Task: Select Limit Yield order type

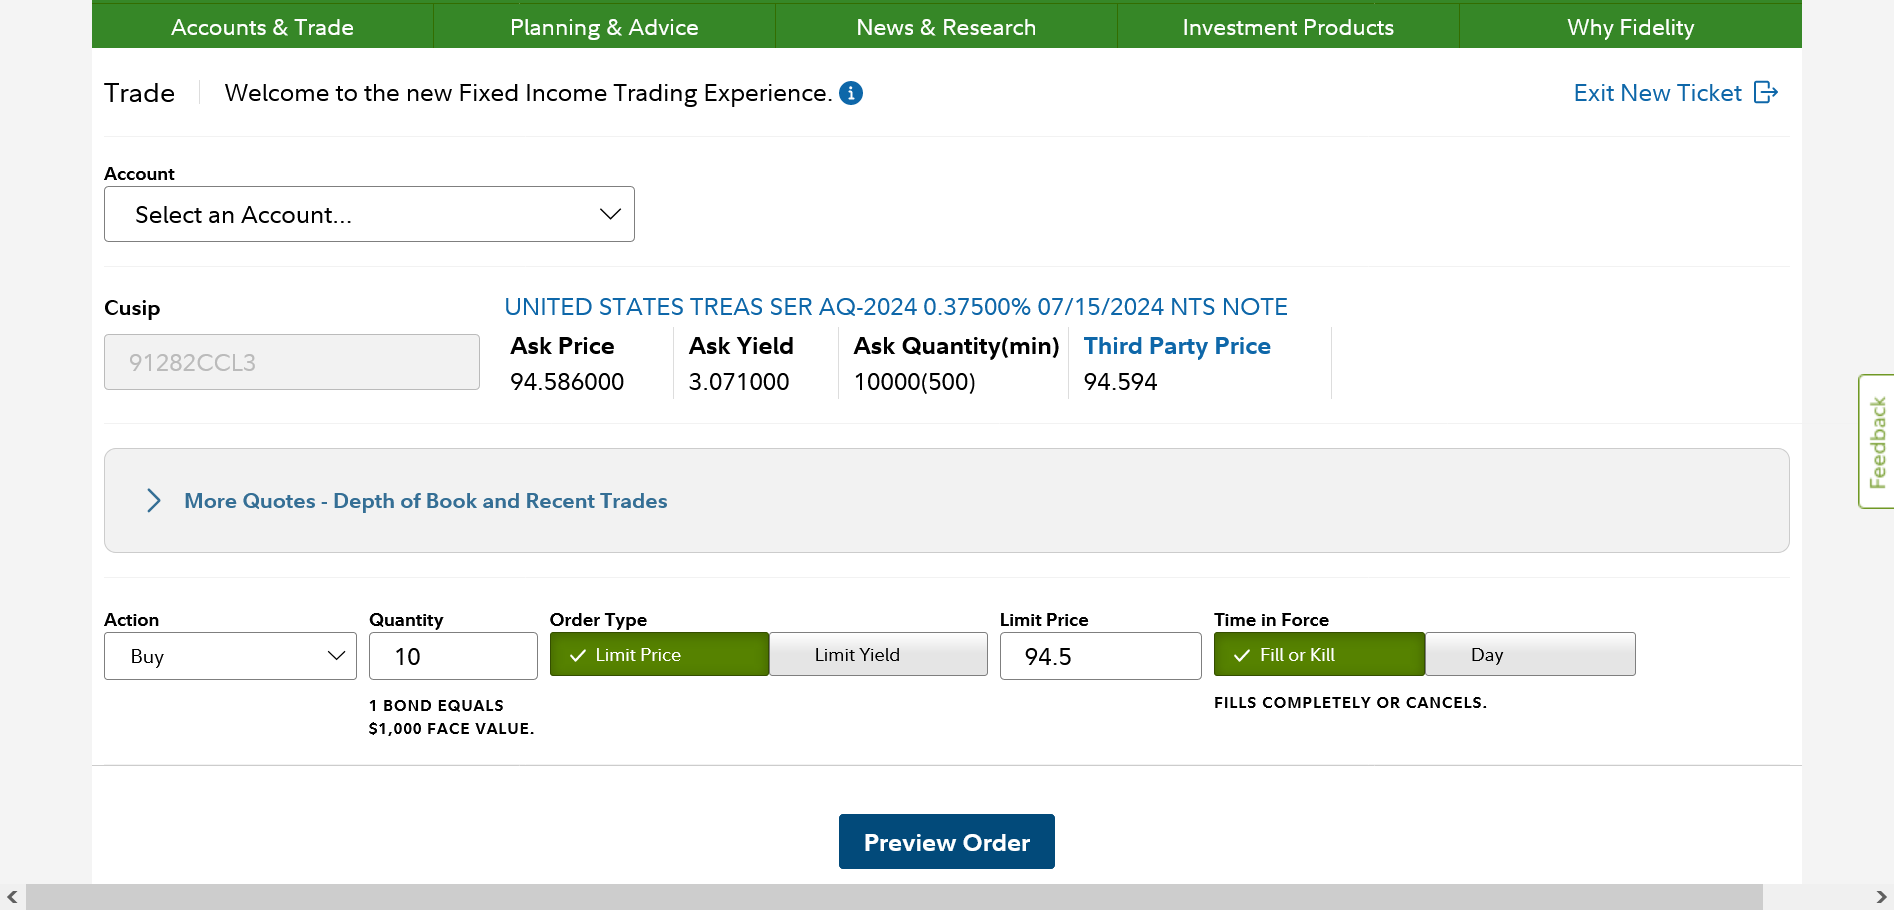Action: tap(878, 654)
